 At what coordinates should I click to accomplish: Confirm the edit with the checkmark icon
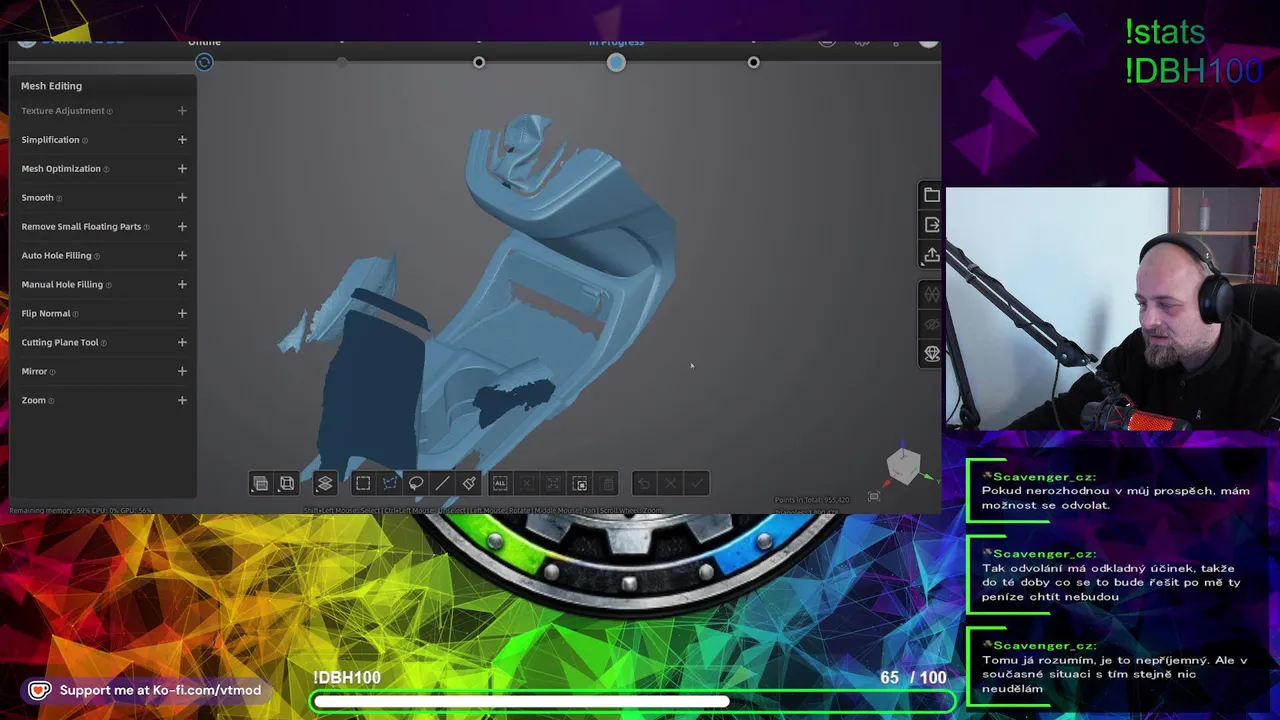697,484
